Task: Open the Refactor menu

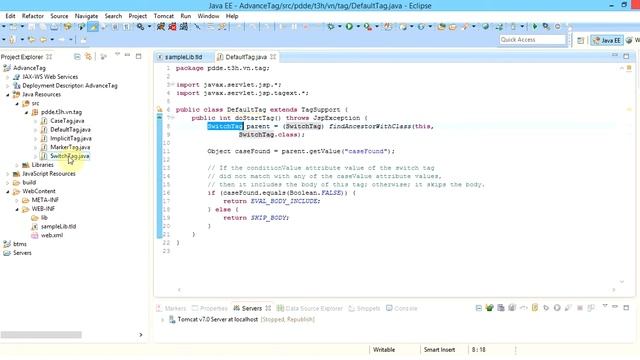Action: [33, 16]
